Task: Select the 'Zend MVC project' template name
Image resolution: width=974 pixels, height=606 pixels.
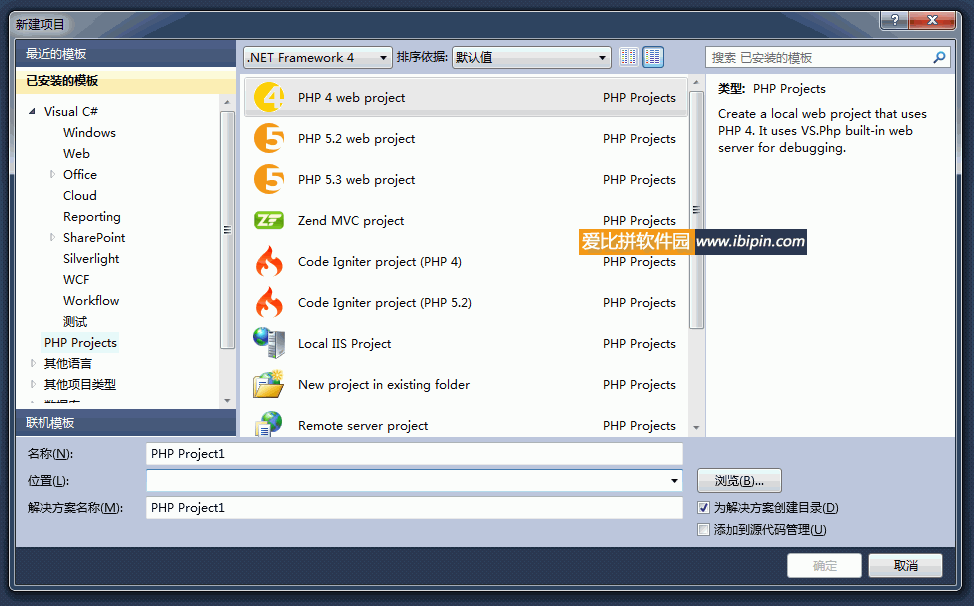Action: click(x=351, y=220)
